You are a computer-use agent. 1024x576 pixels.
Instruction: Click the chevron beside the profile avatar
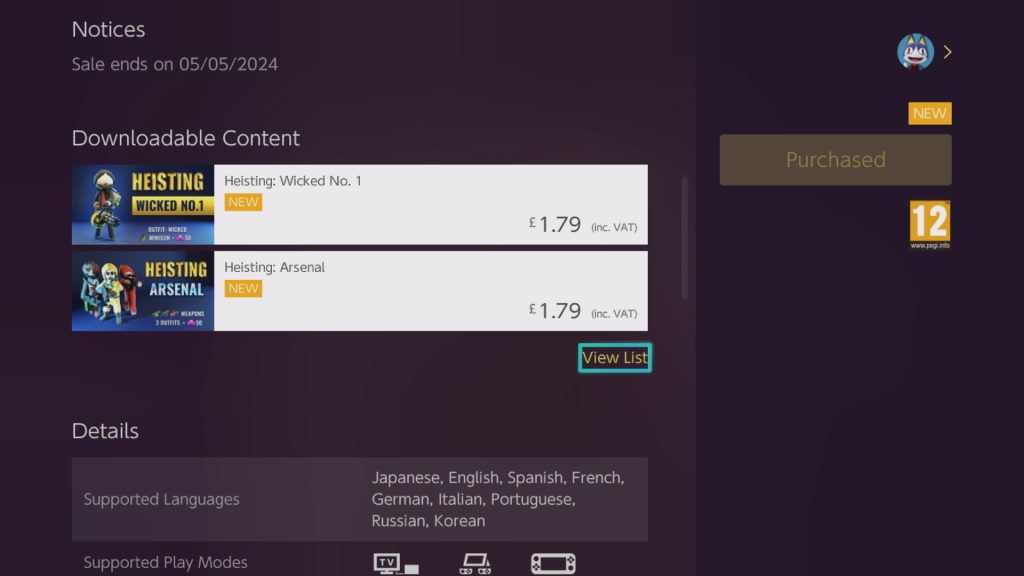(x=947, y=52)
